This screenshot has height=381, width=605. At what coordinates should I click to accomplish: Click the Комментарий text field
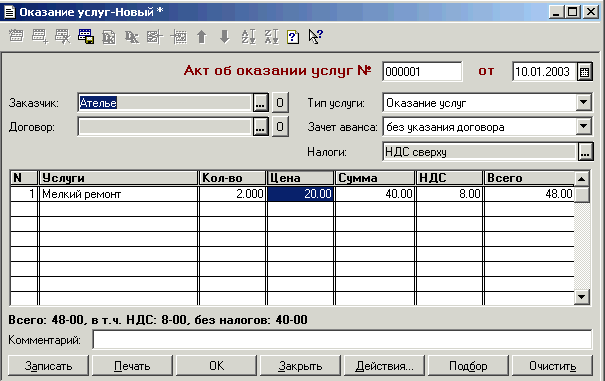[x=342, y=340]
